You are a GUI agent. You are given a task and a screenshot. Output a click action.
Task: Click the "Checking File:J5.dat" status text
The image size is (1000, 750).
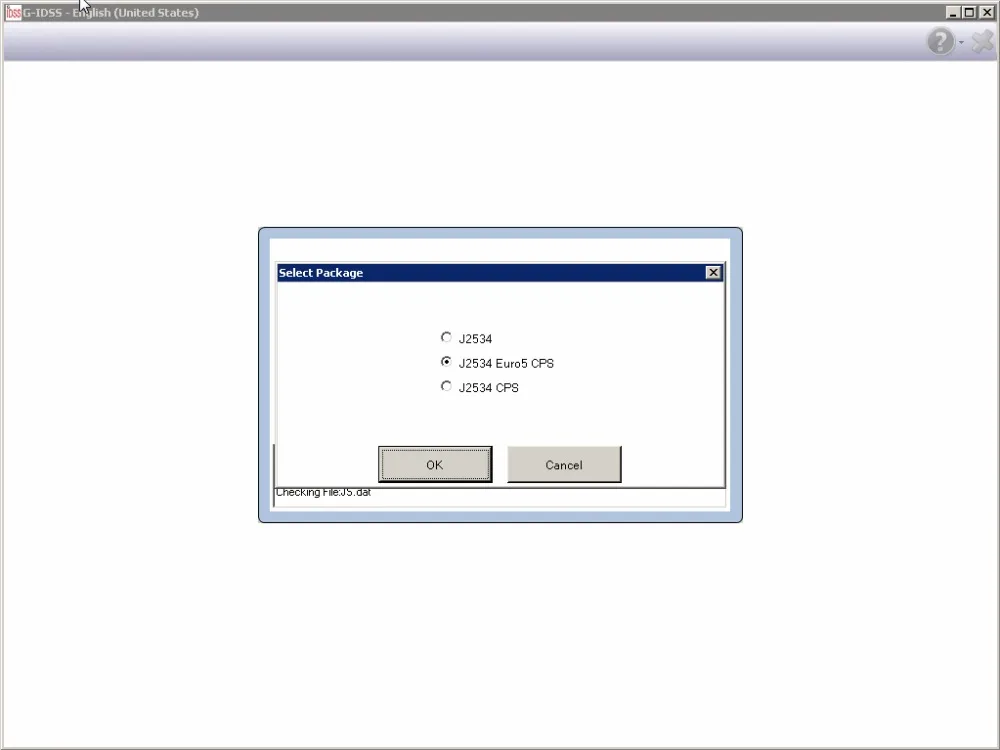point(323,493)
